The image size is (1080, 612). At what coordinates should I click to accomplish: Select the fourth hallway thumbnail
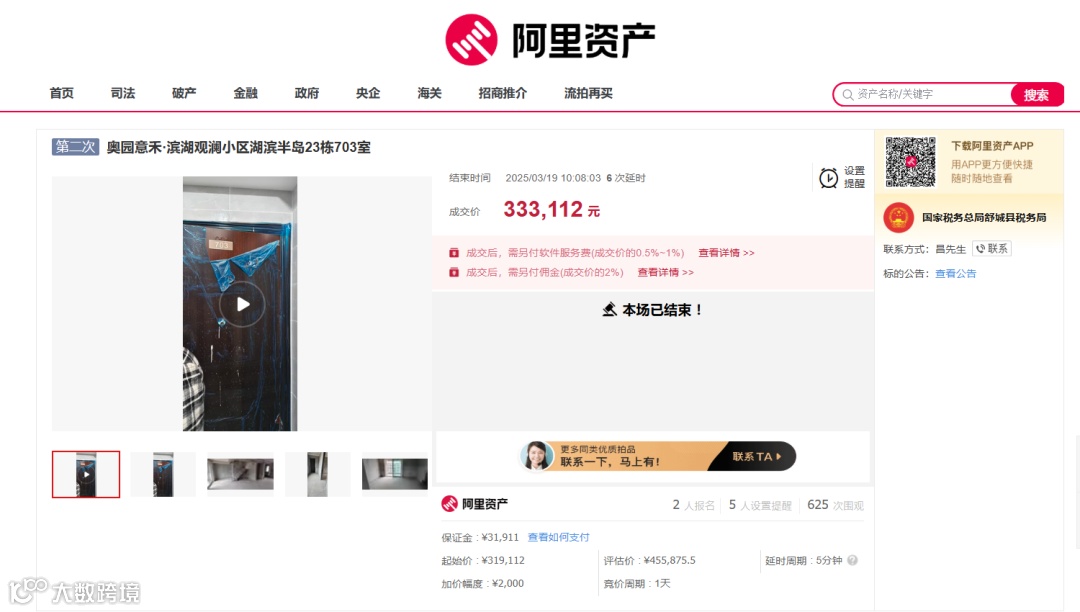tap(318, 474)
